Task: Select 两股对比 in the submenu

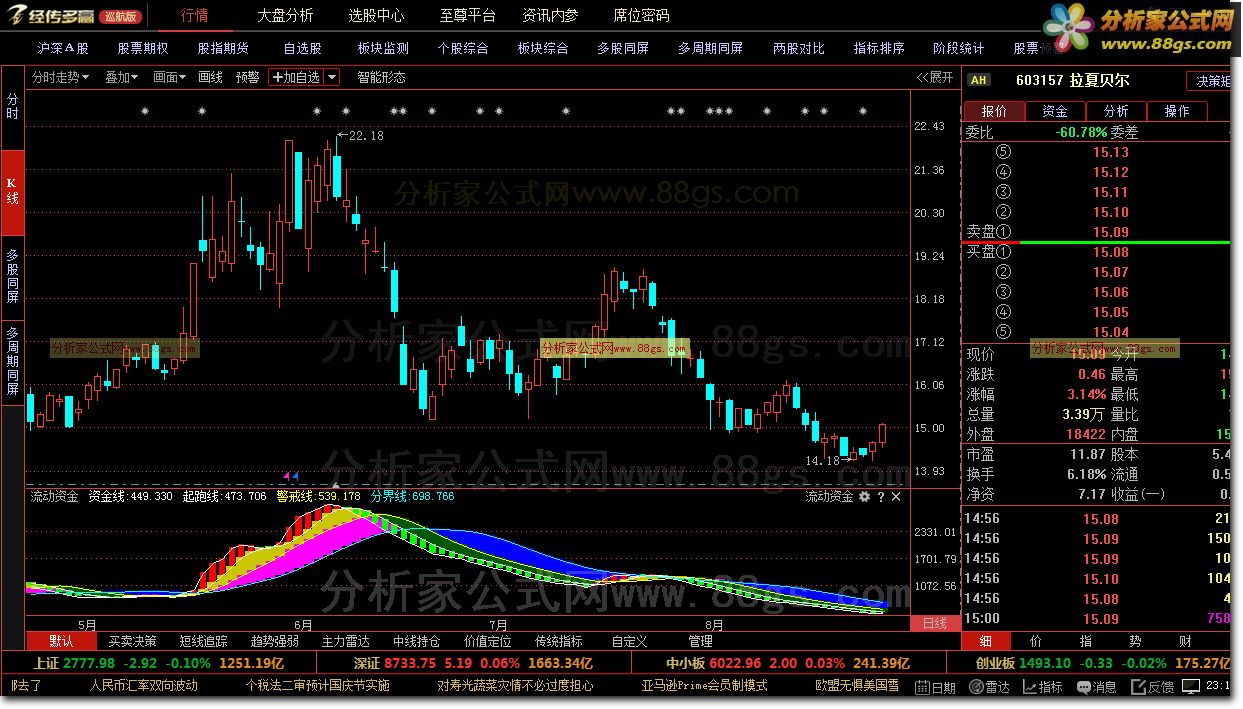Action: pyautogui.click(x=799, y=48)
